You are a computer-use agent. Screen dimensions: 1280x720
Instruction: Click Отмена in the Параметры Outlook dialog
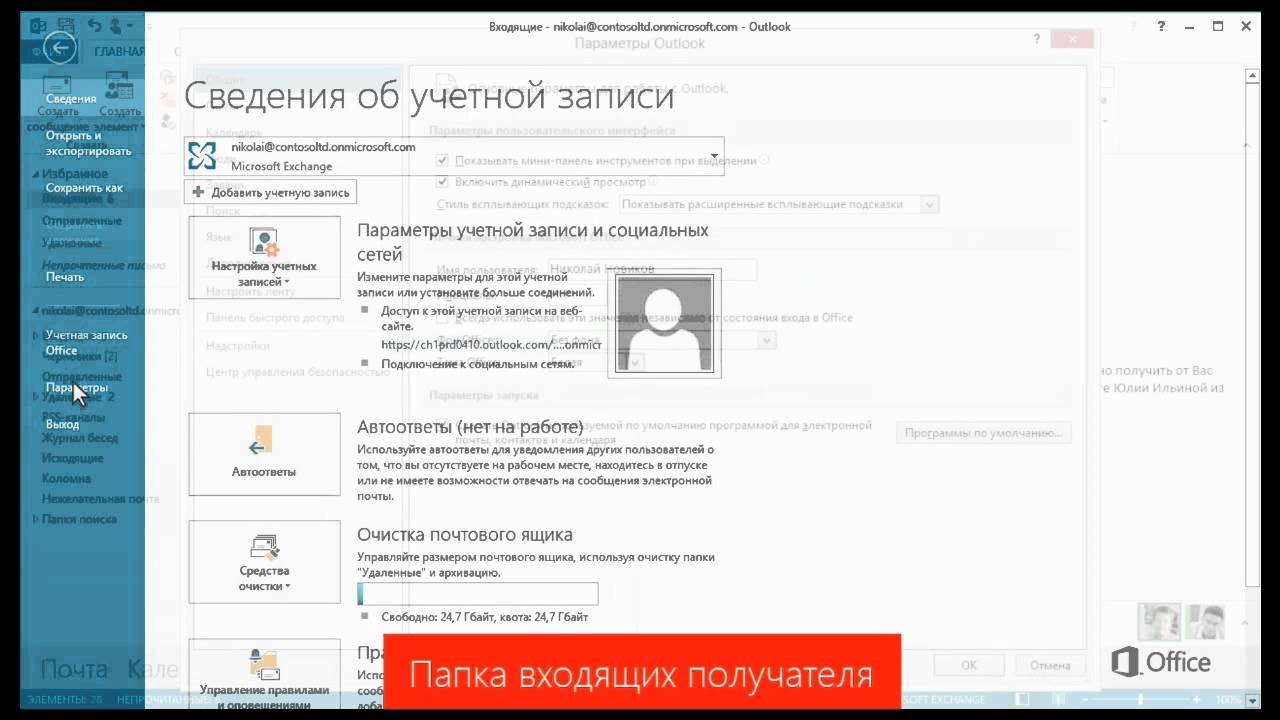point(1050,665)
